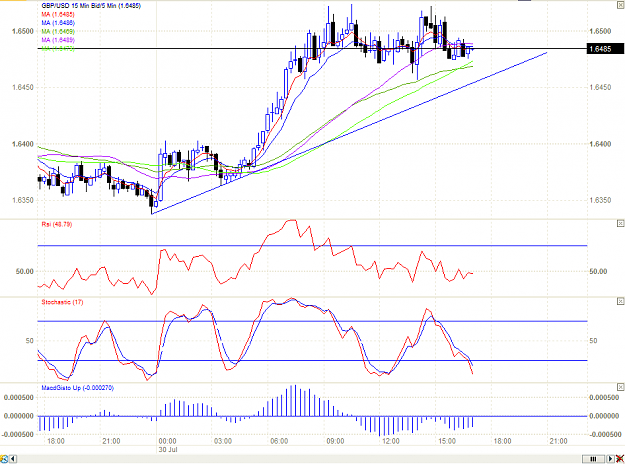Click the 06:00 time axis label
The height and width of the screenshot is (464, 625).
279,441
